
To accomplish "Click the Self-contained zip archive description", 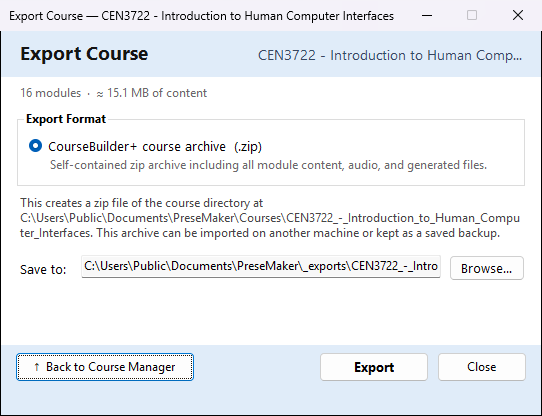I will [268, 165].
